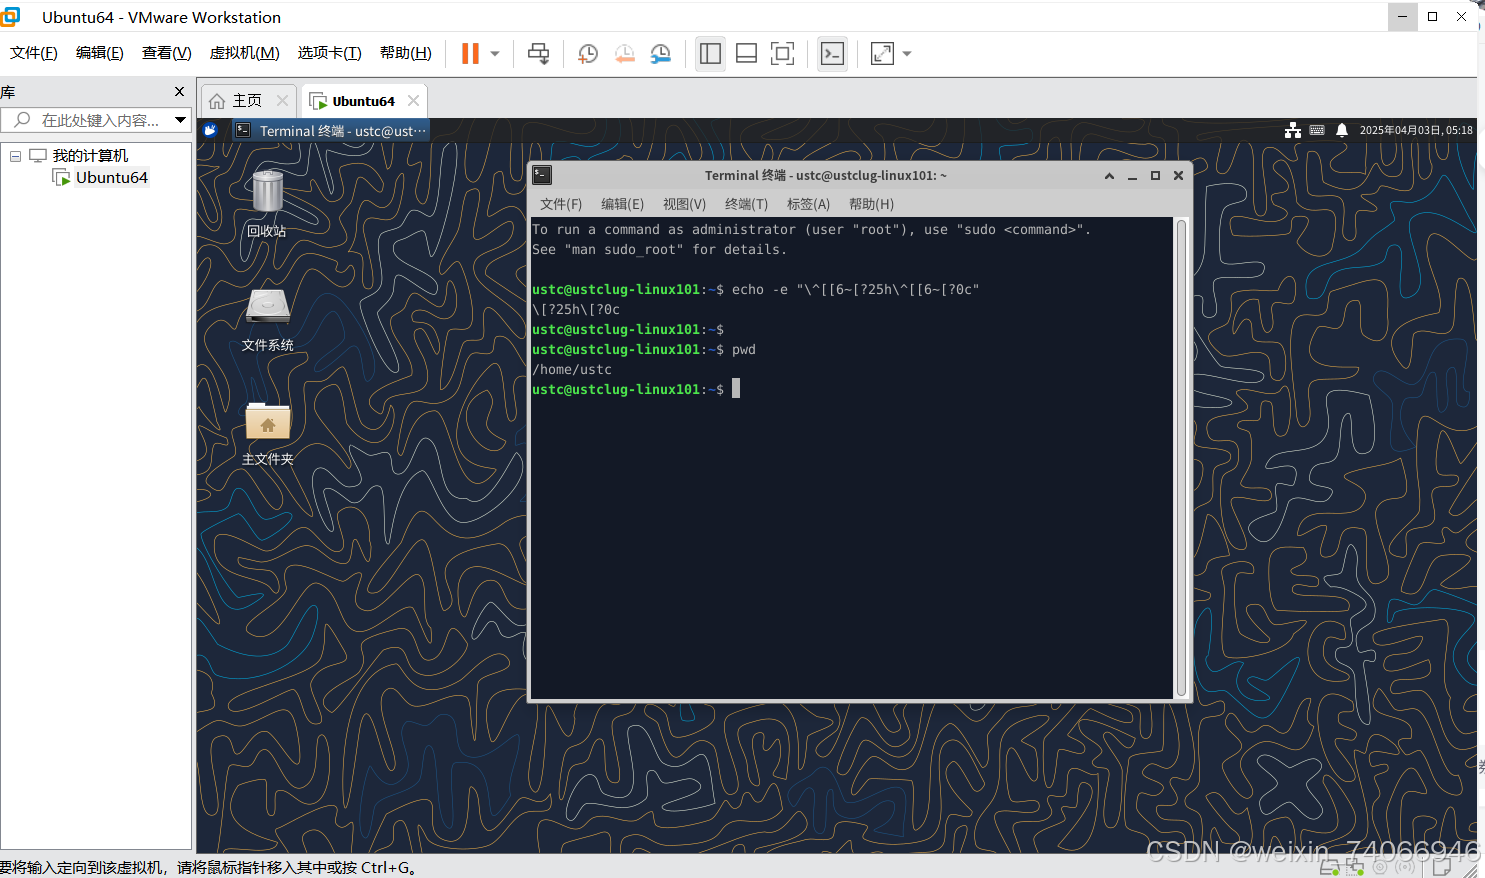
Task: Enter full screen mode
Action: (782, 54)
